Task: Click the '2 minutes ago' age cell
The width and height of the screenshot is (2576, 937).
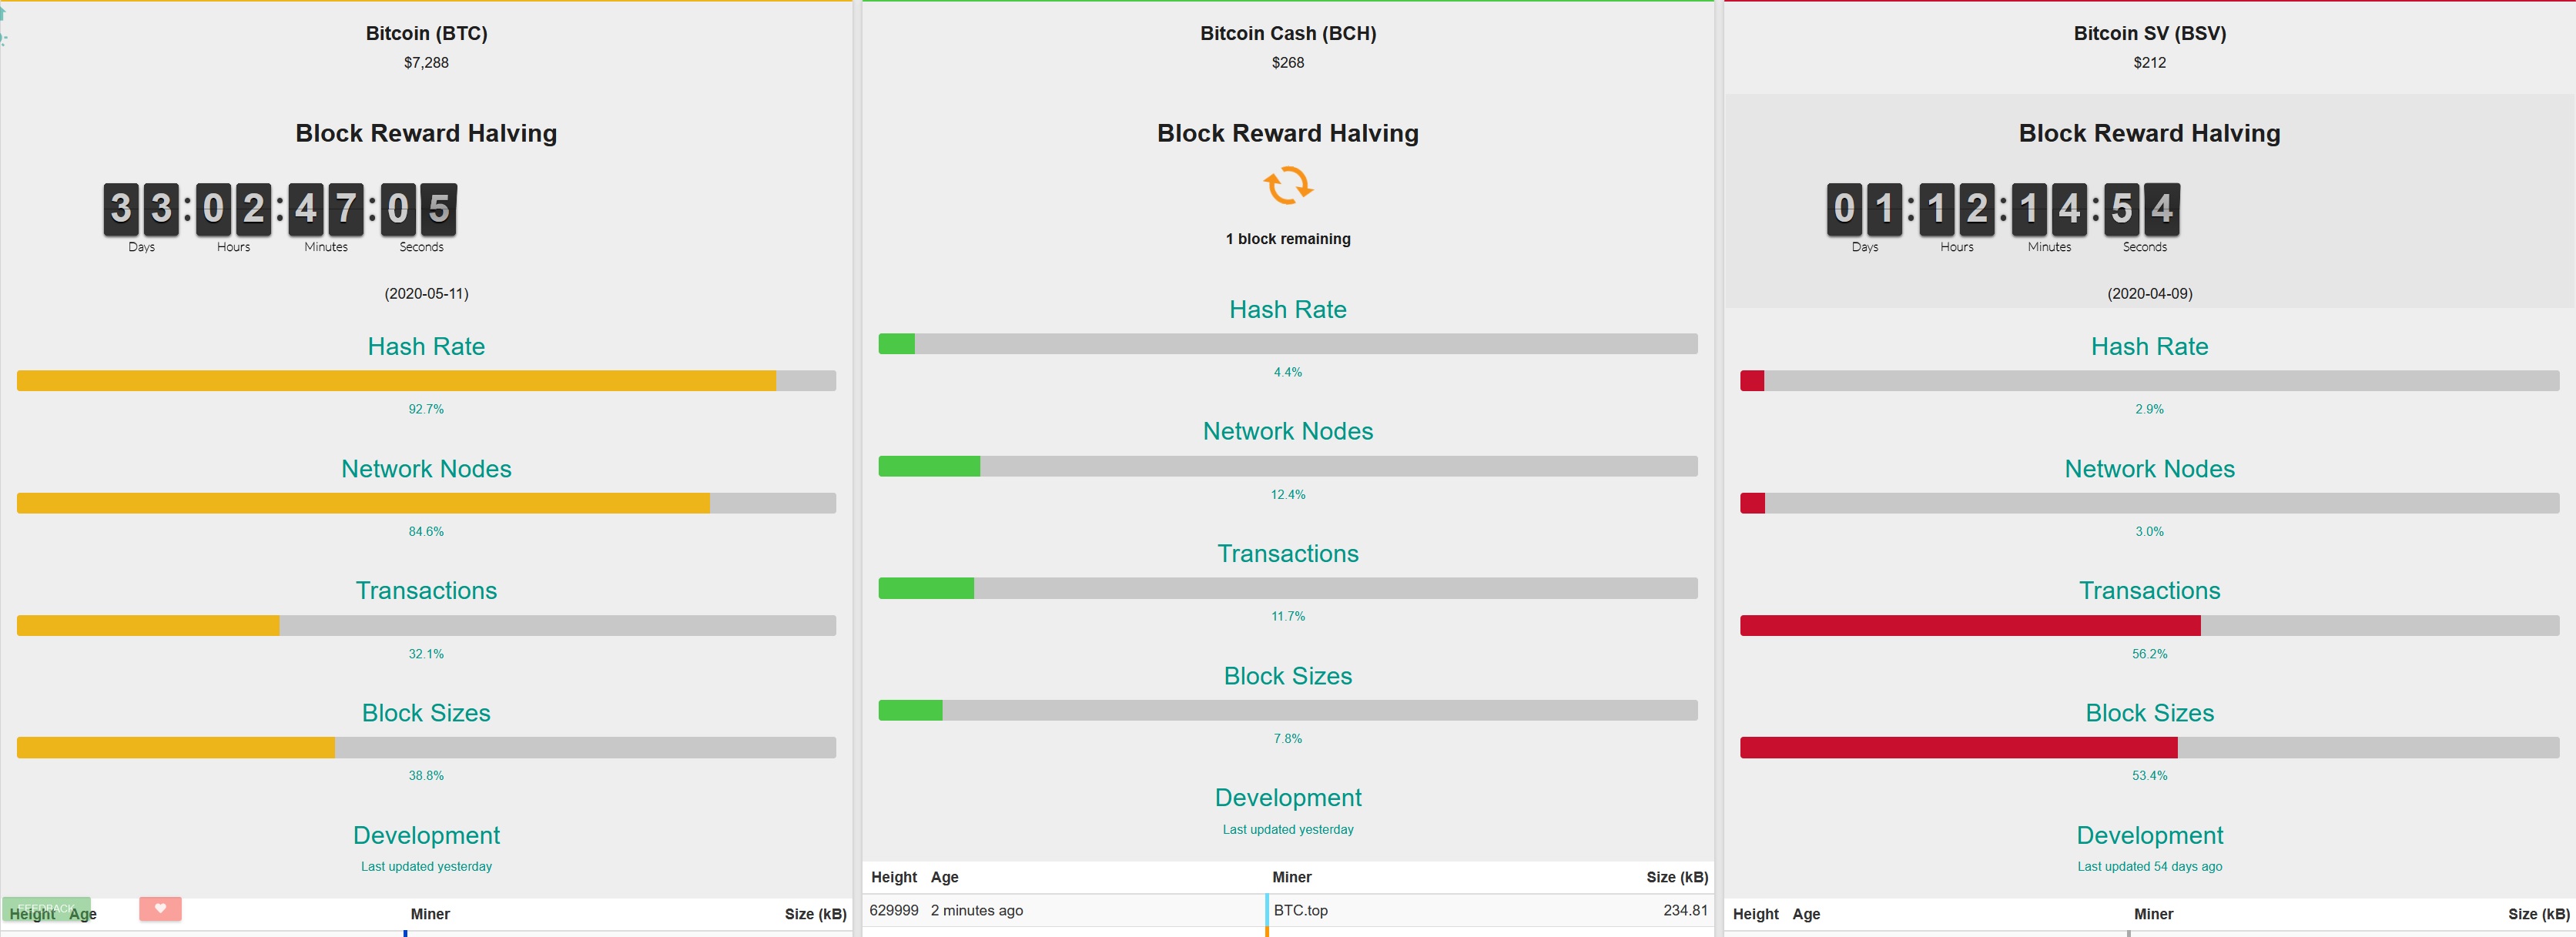Action: [977, 910]
